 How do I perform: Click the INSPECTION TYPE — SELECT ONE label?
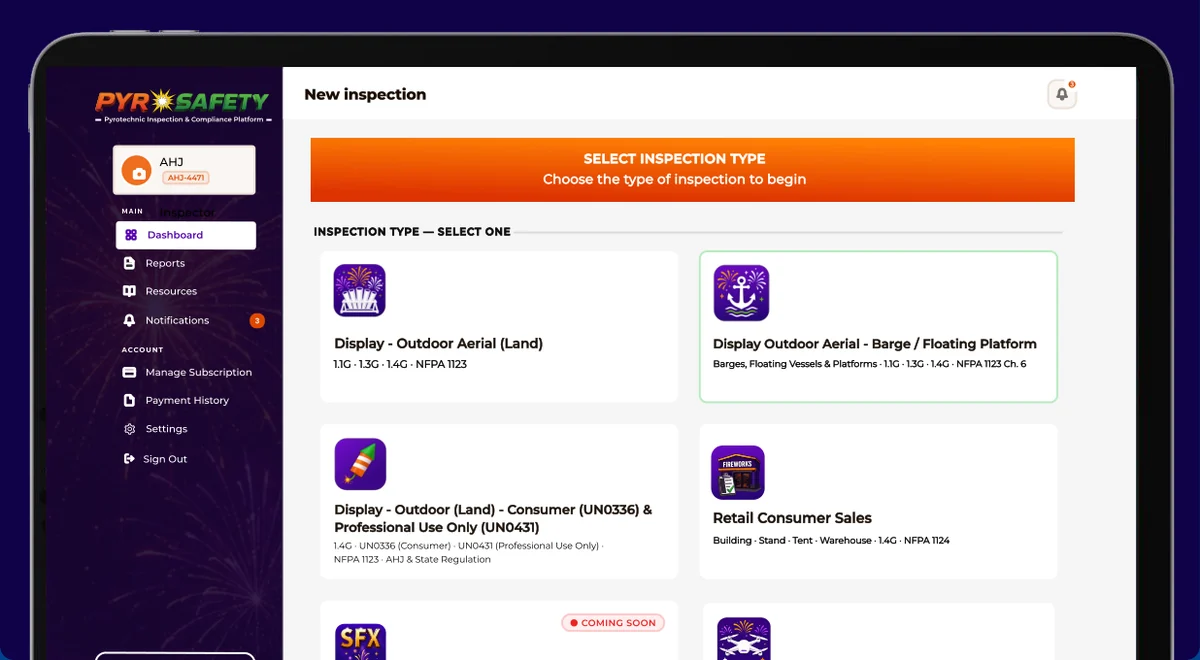point(412,232)
